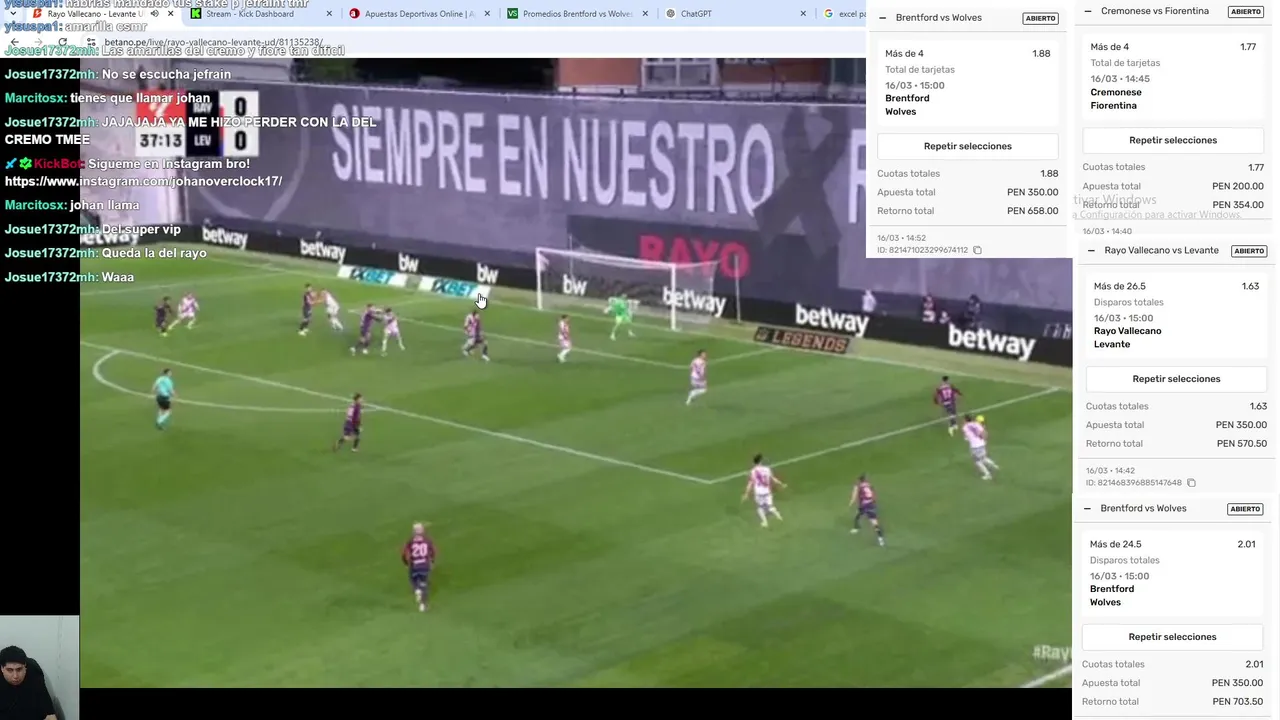Click the match scoreboard showing 37:13

(198, 125)
